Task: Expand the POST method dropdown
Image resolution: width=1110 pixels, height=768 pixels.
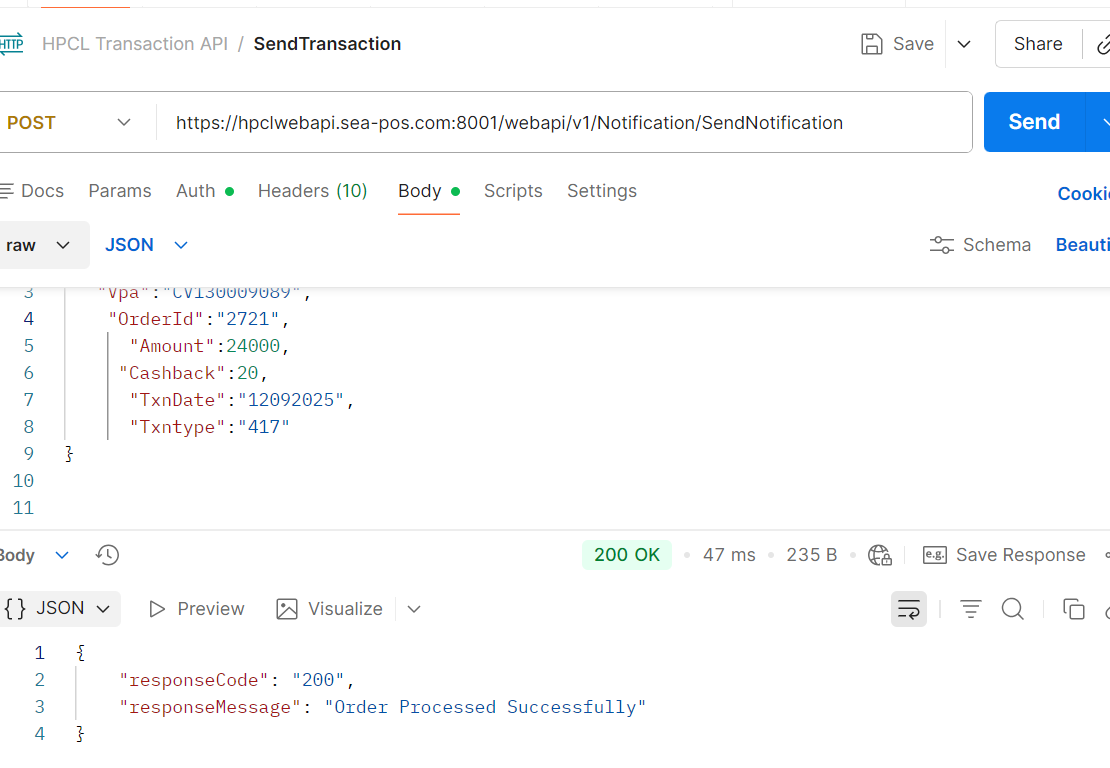Action: [68, 123]
